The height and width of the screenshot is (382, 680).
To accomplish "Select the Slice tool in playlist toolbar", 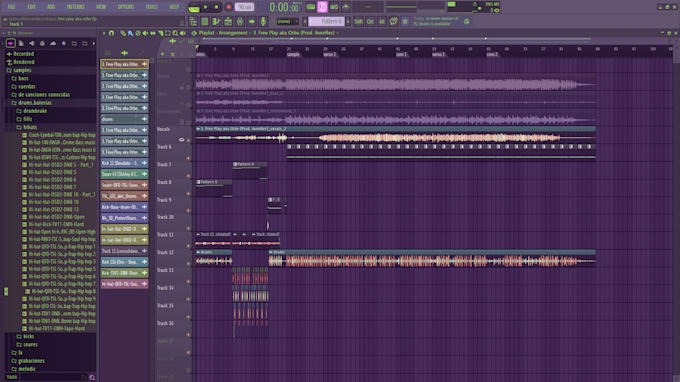I will 160,33.
